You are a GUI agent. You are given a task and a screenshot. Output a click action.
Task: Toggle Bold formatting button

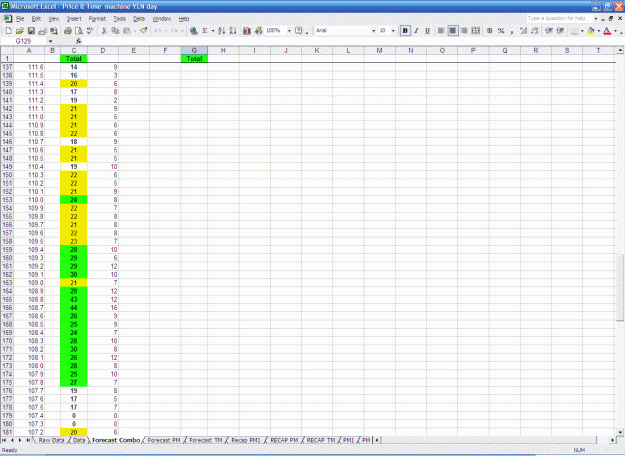[x=405, y=31]
